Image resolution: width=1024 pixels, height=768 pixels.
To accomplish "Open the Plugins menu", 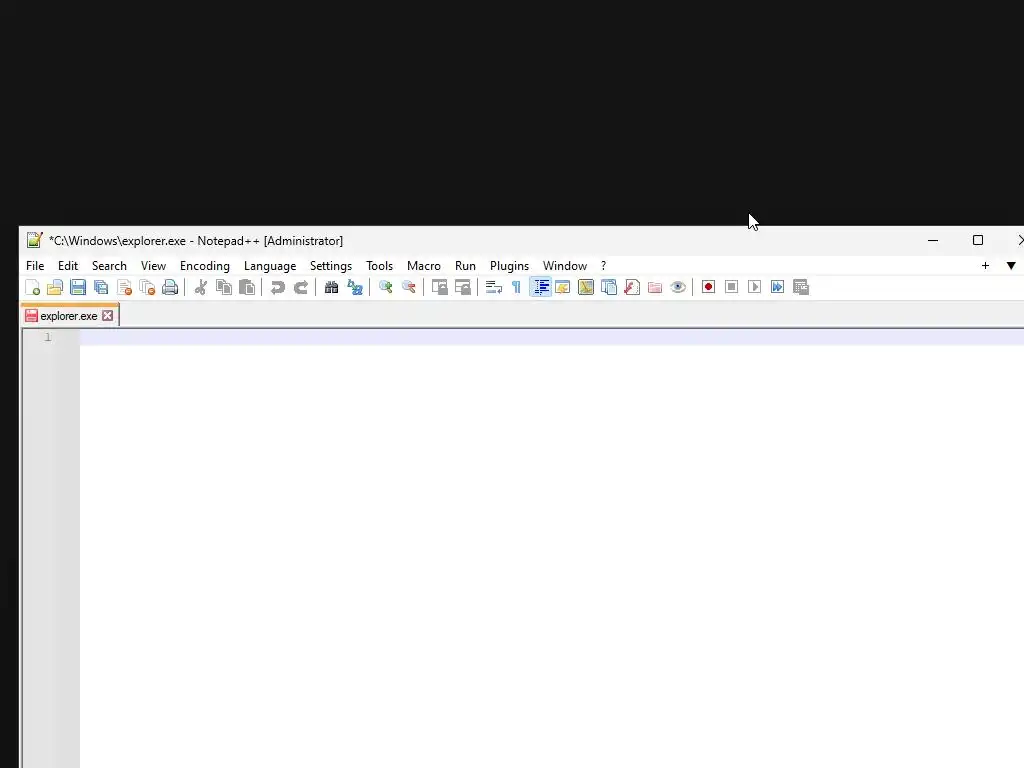I will tap(509, 266).
